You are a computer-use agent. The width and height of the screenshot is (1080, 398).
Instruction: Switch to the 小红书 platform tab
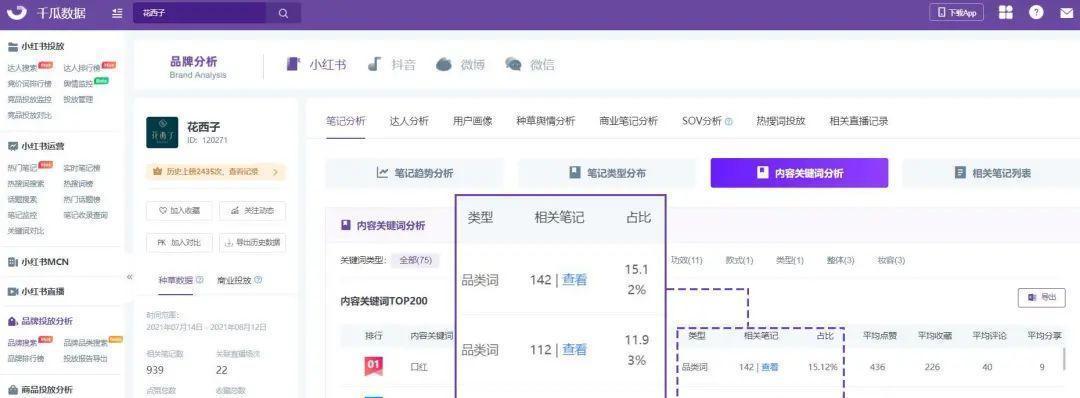point(316,65)
